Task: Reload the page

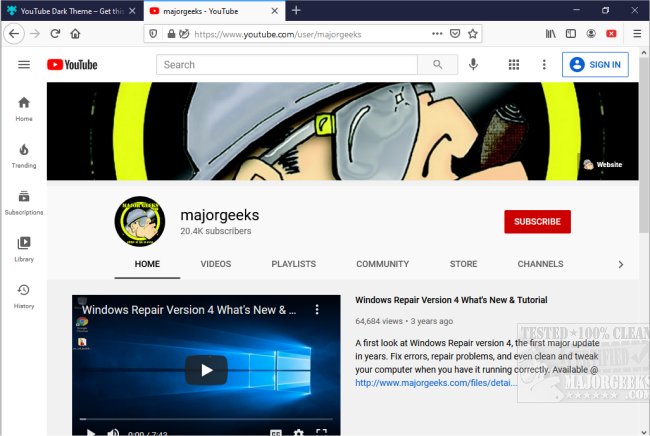Action: pyautogui.click(x=55, y=34)
